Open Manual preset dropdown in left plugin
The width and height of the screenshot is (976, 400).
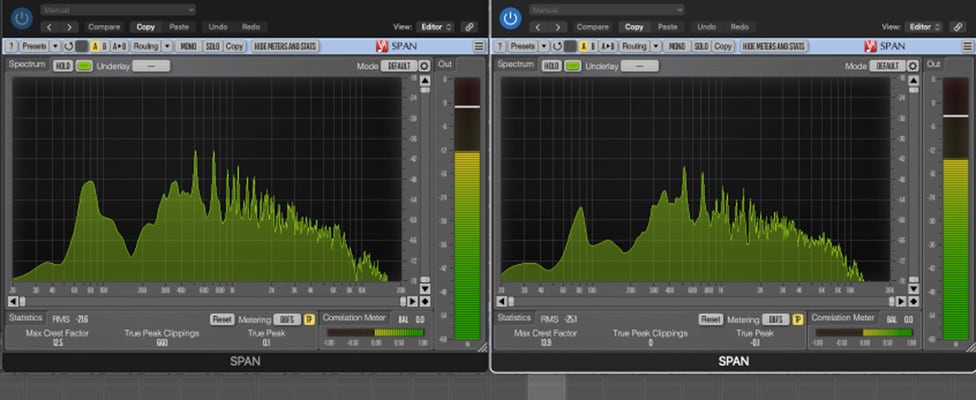point(118,9)
